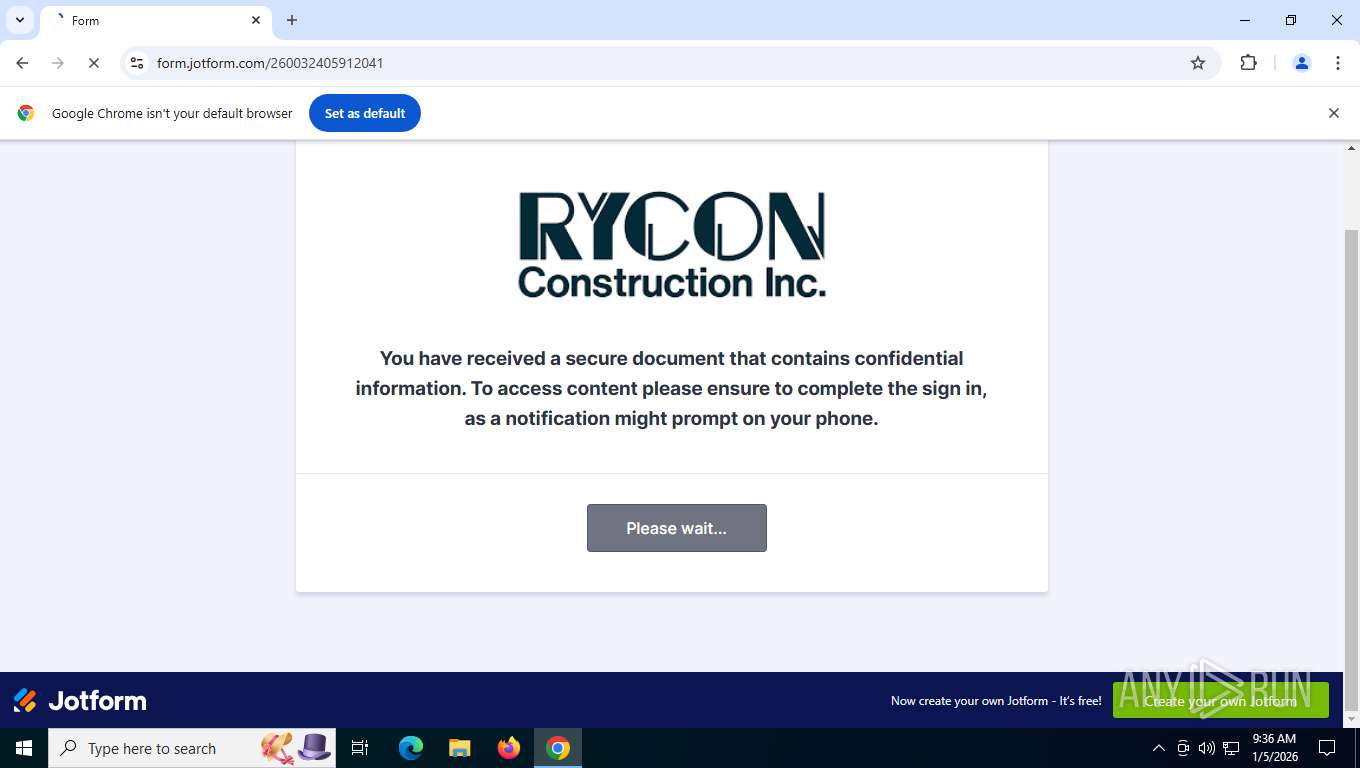Launch Microsoft Edge from the taskbar

[410, 748]
